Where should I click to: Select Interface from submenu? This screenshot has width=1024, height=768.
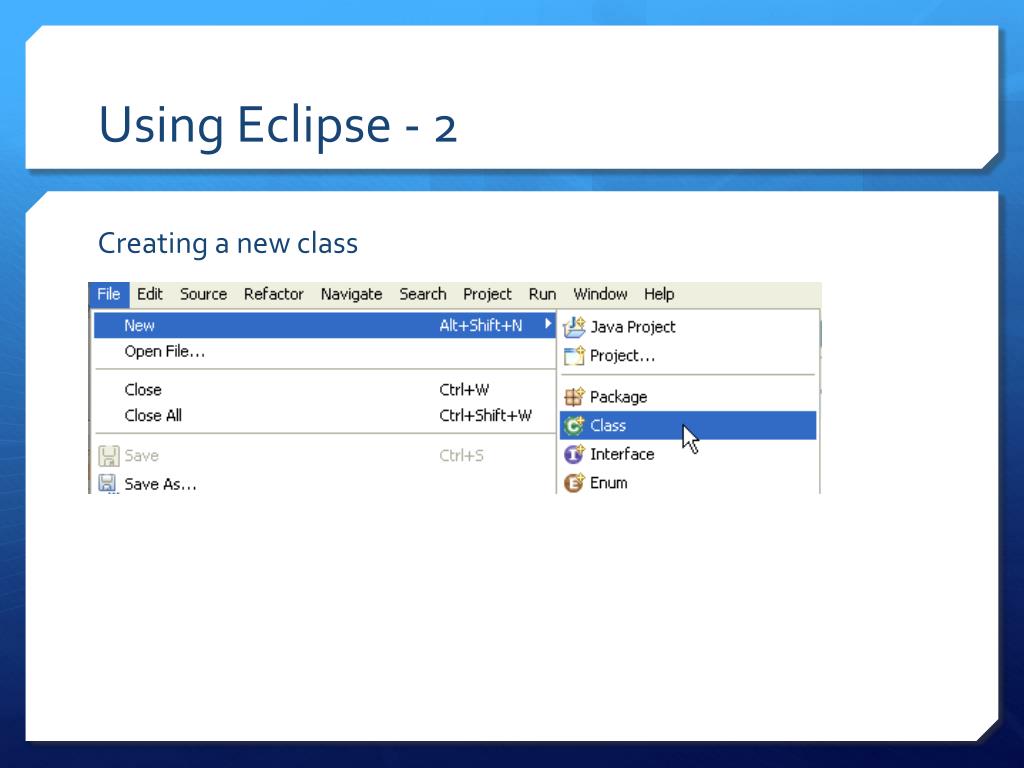coord(688,454)
